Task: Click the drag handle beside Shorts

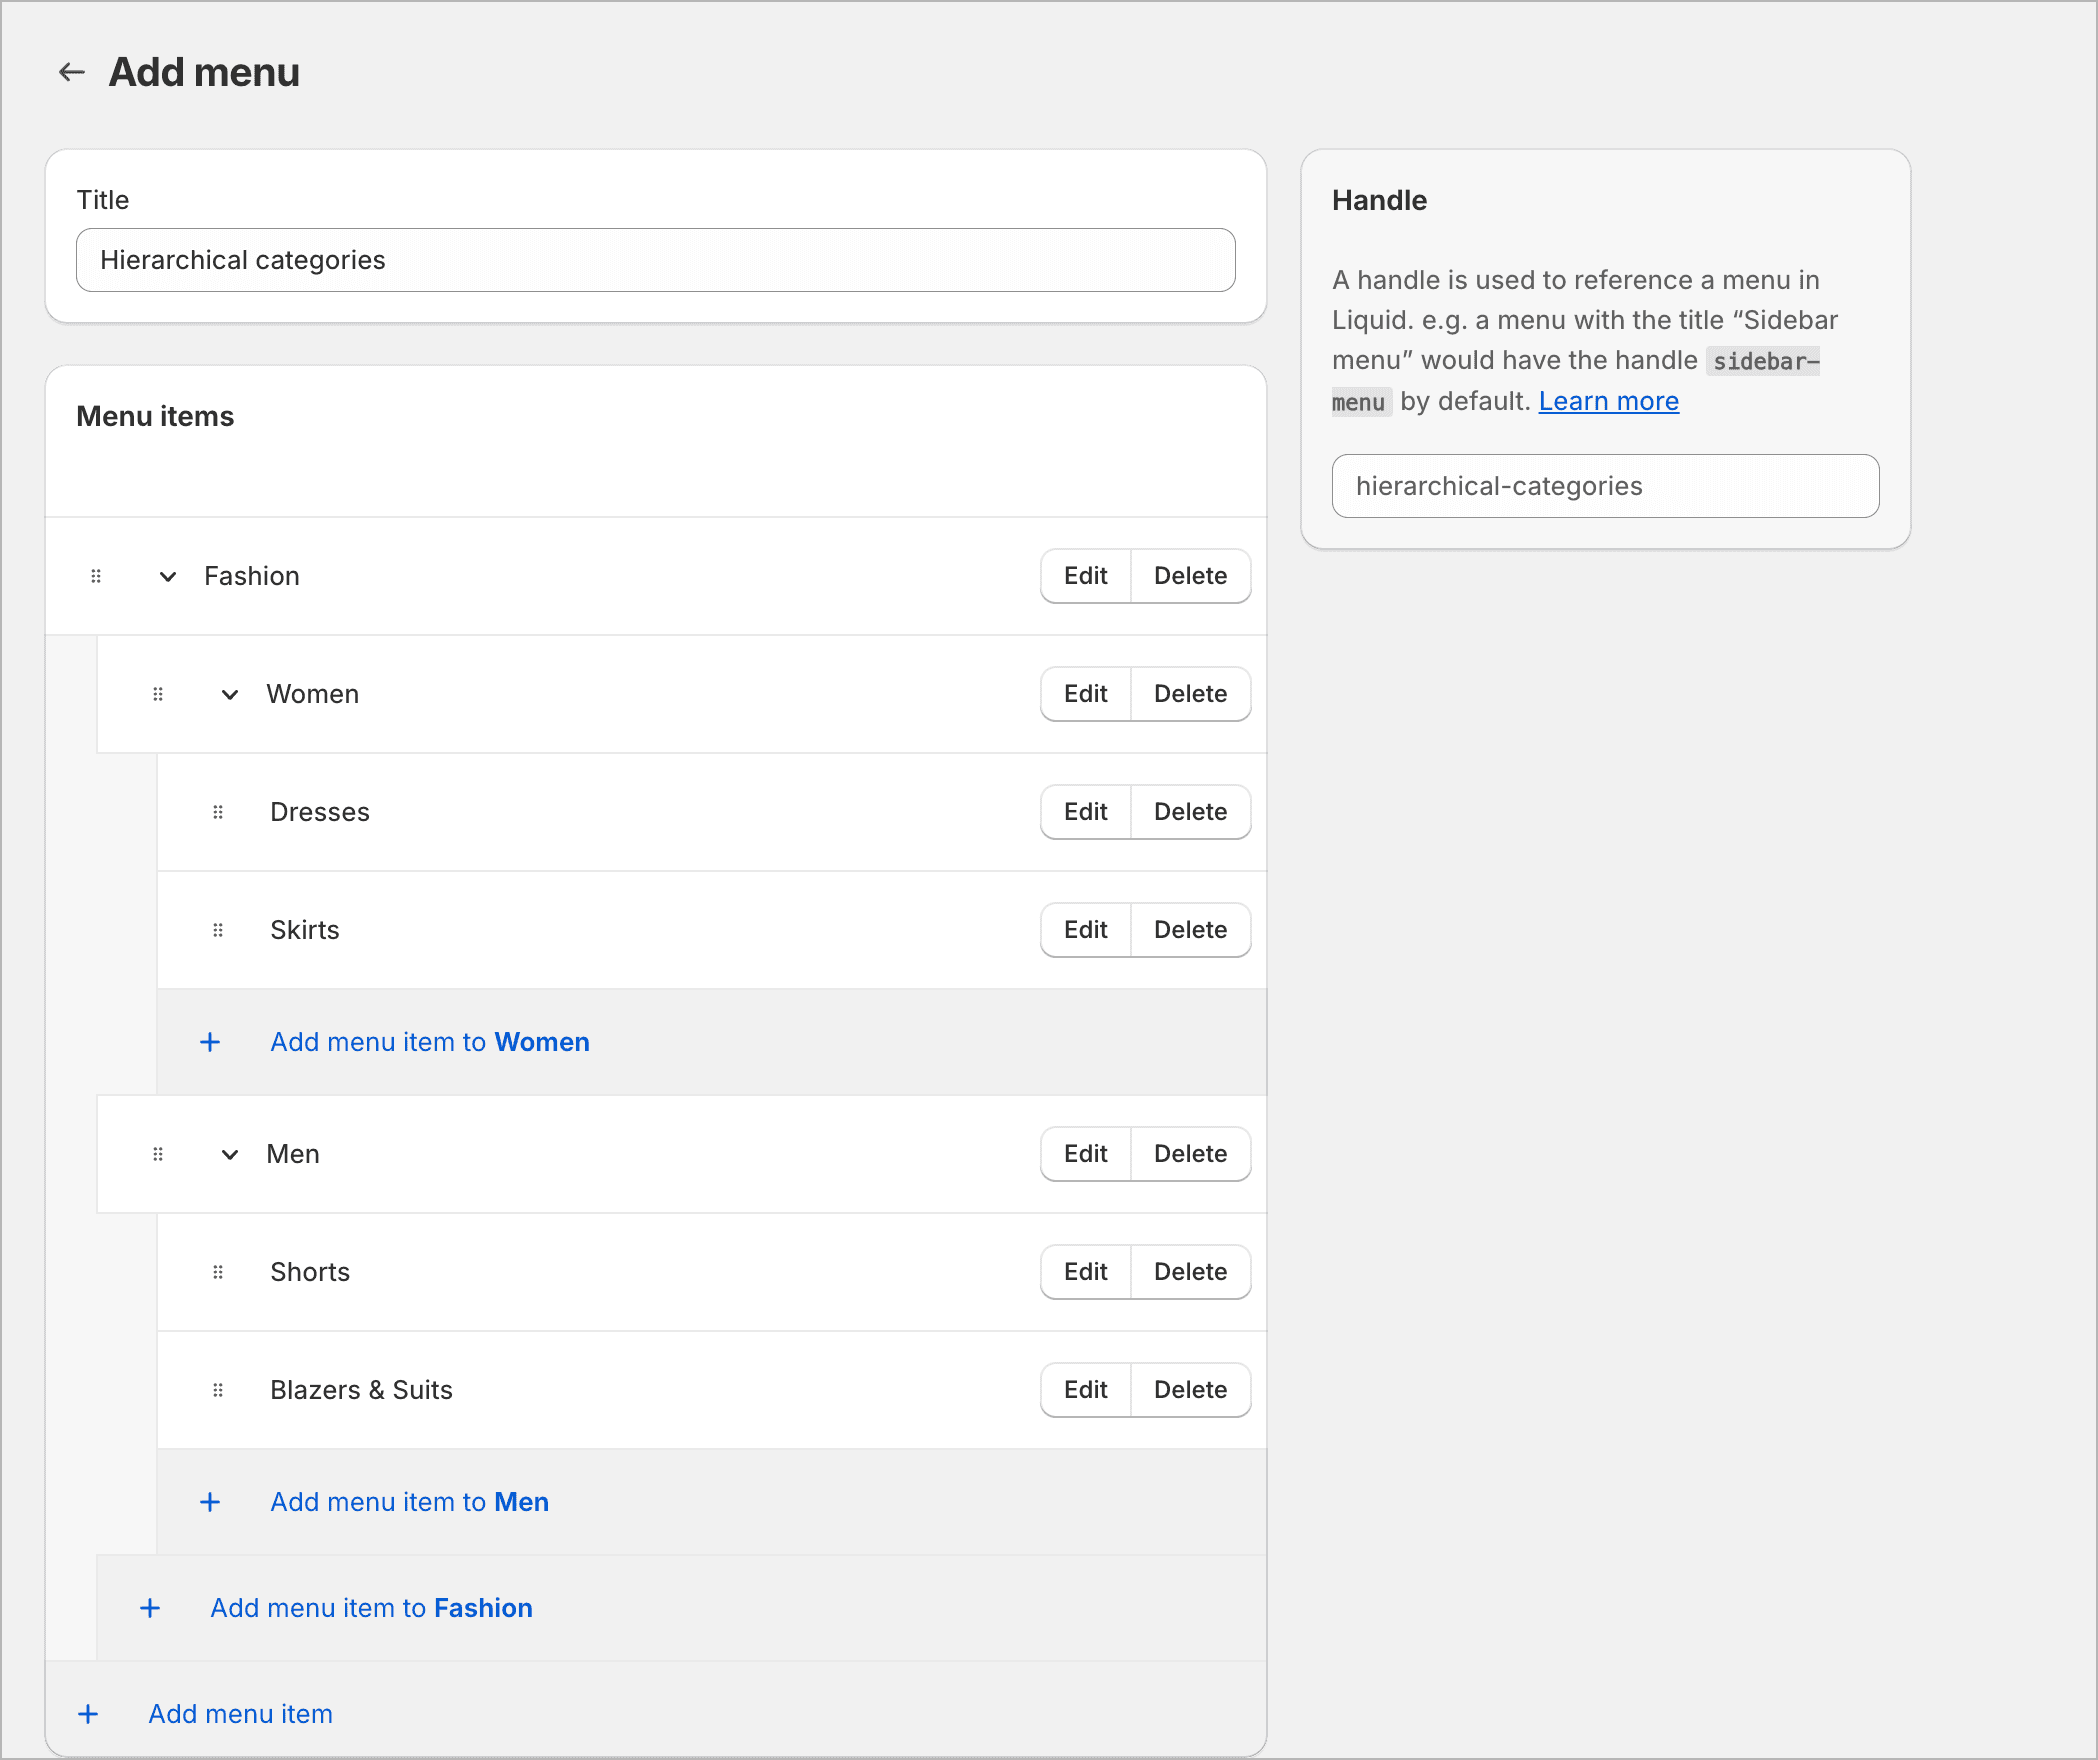Action: [218, 1272]
